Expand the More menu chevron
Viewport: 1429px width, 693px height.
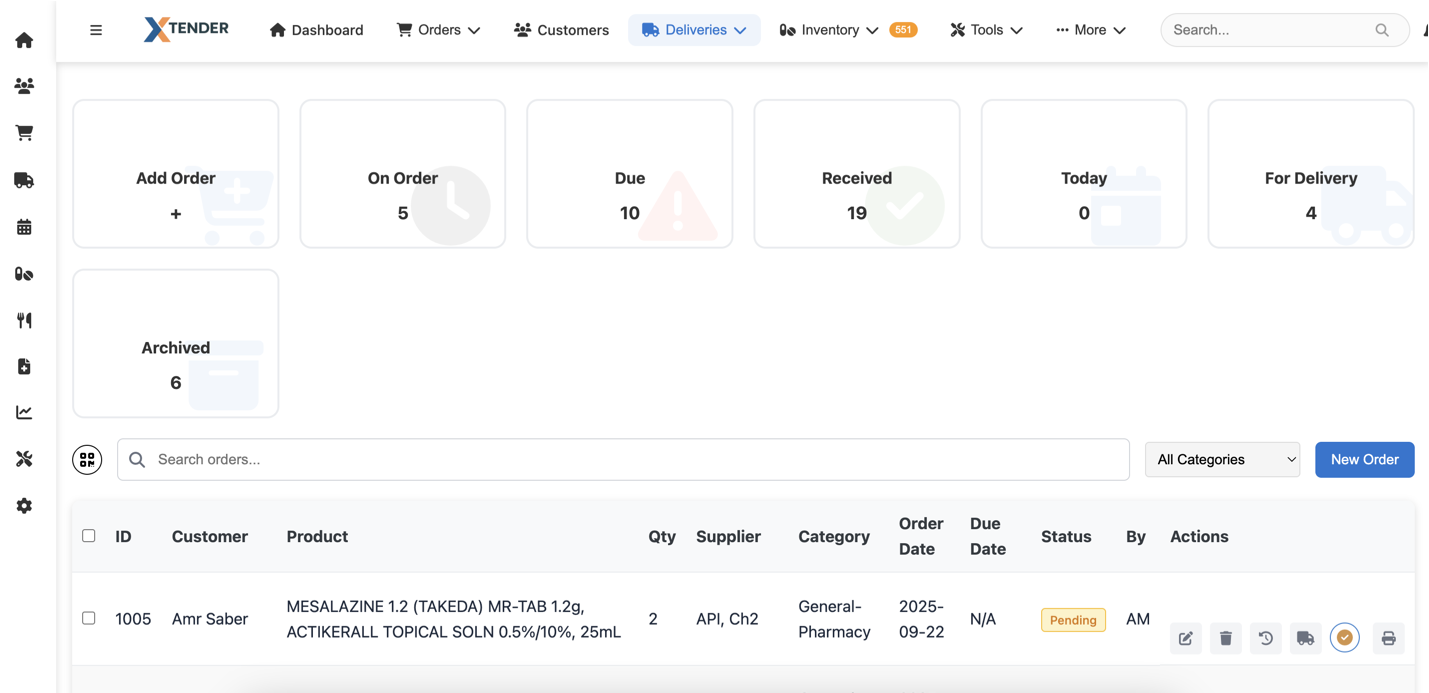click(1118, 30)
